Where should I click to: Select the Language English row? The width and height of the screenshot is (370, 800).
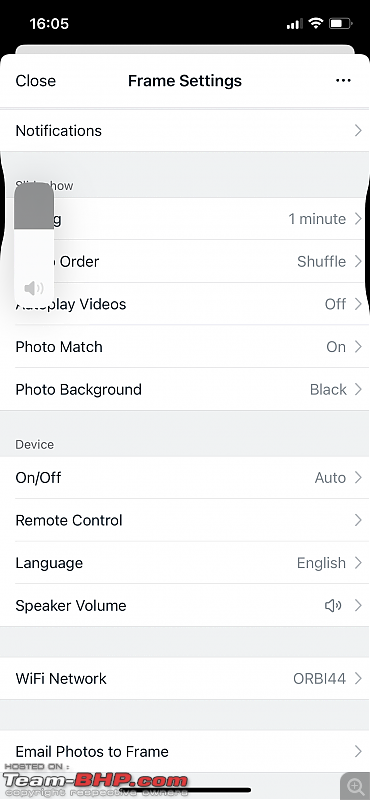tap(185, 563)
